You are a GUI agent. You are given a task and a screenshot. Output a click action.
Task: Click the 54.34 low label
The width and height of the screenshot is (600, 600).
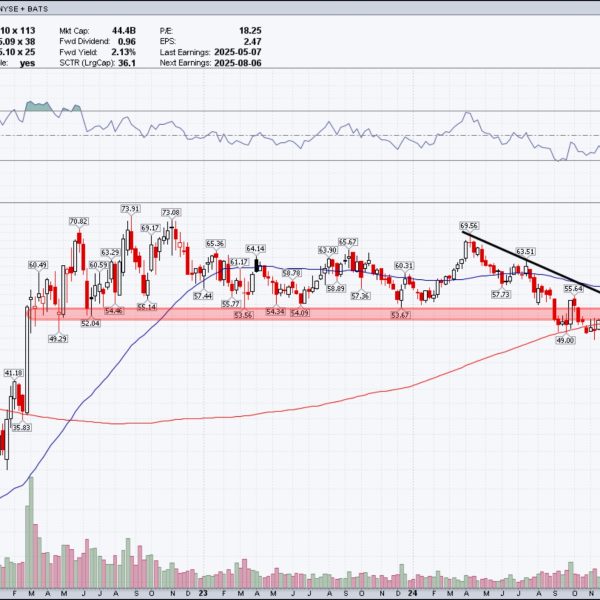pos(276,311)
